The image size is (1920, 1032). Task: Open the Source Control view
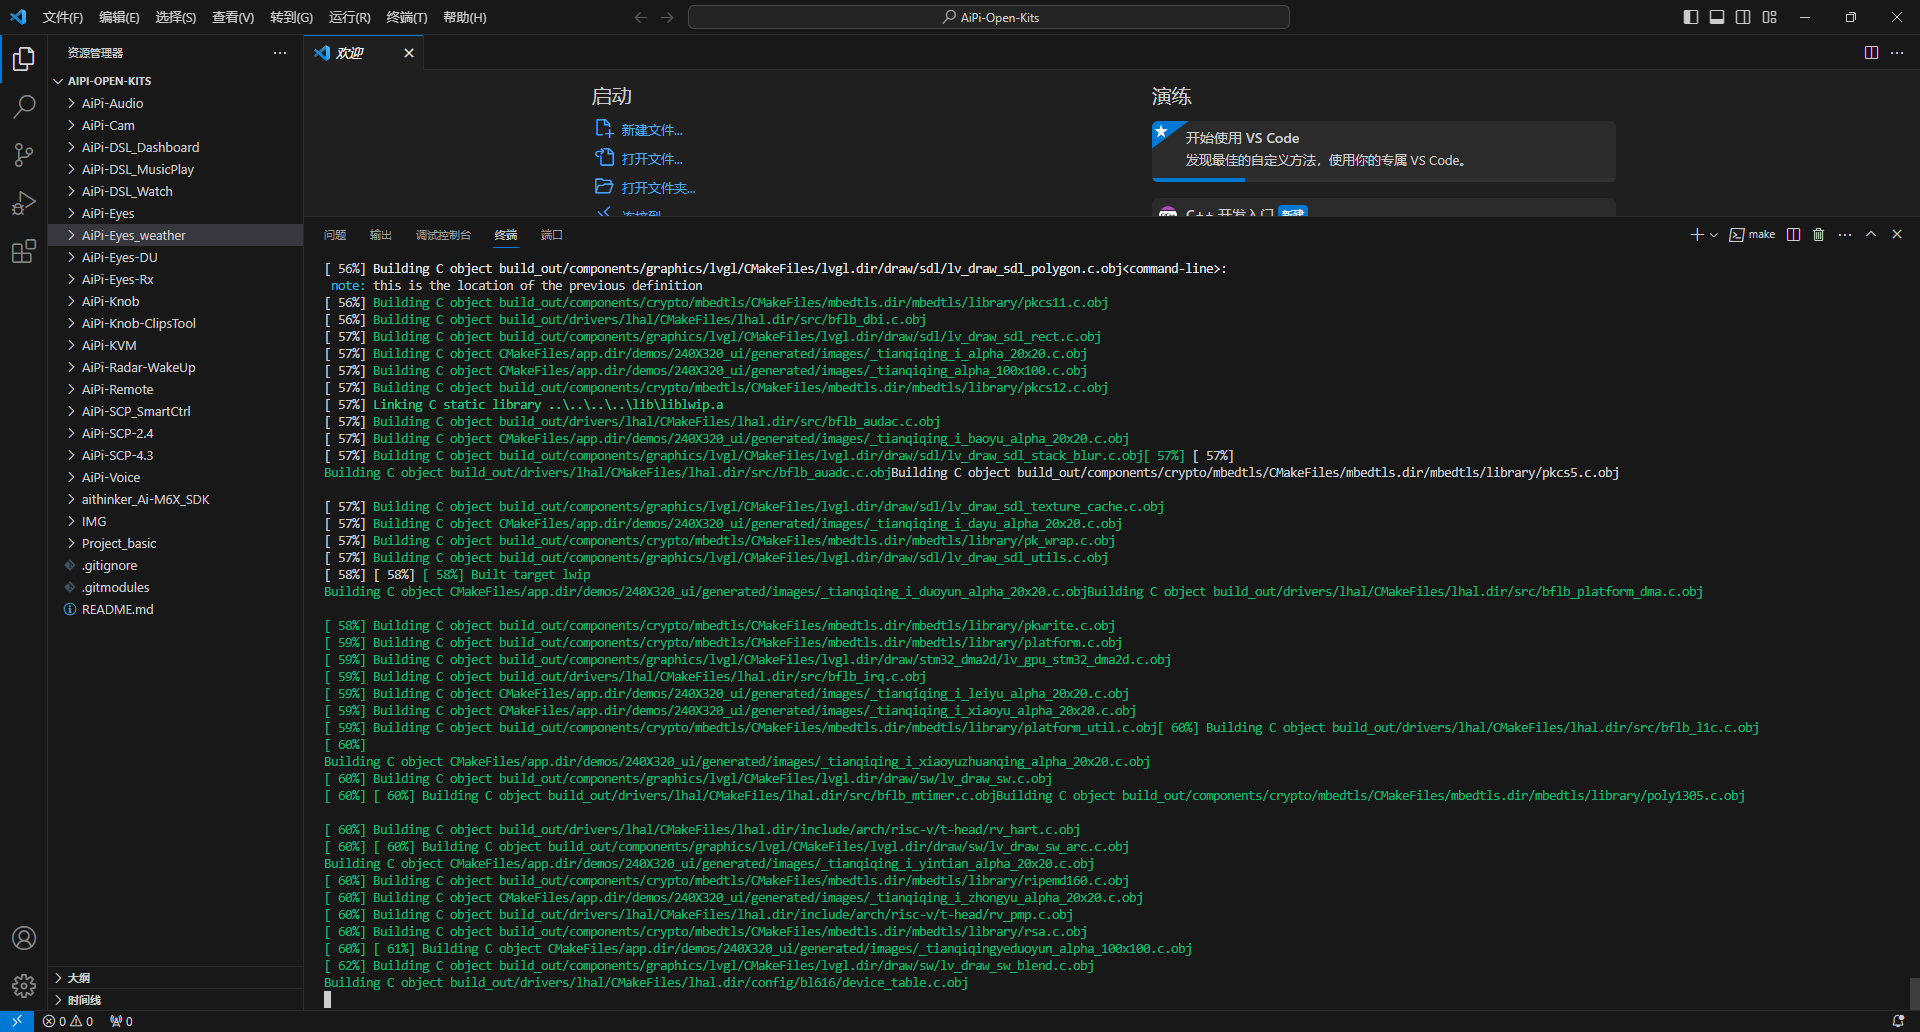click(x=24, y=155)
